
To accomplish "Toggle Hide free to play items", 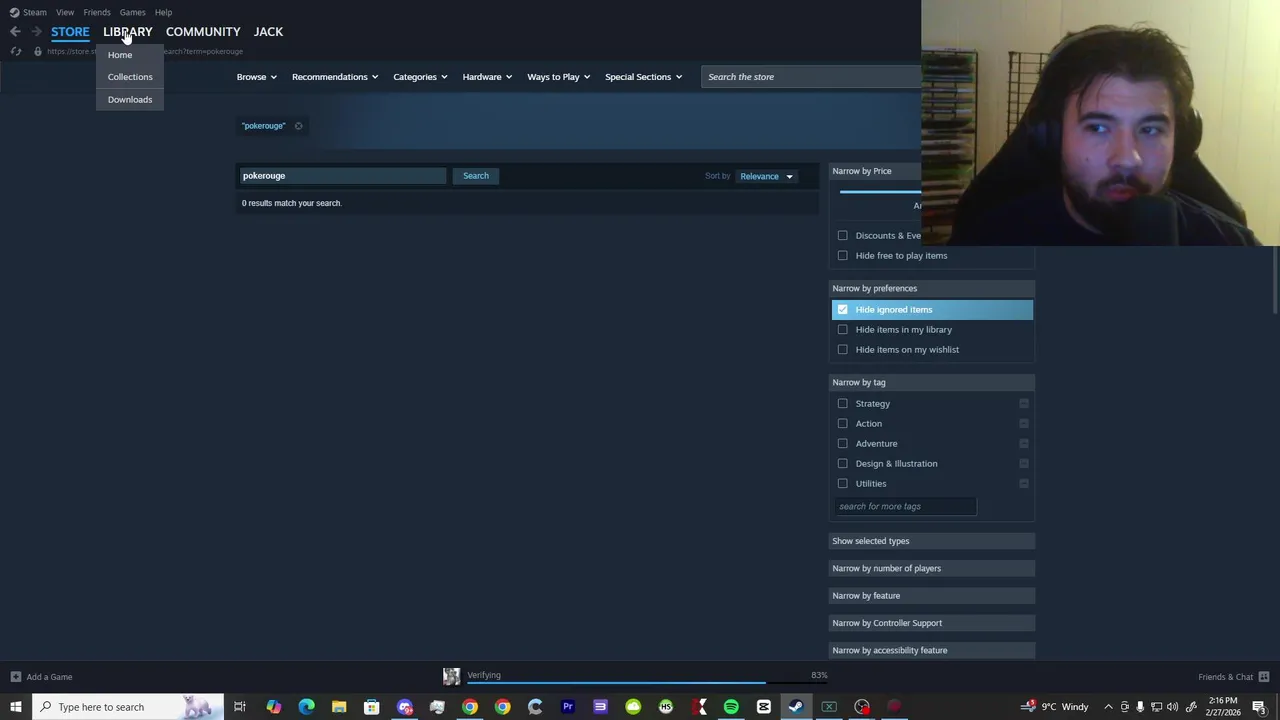I will click(x=843, y=256).
